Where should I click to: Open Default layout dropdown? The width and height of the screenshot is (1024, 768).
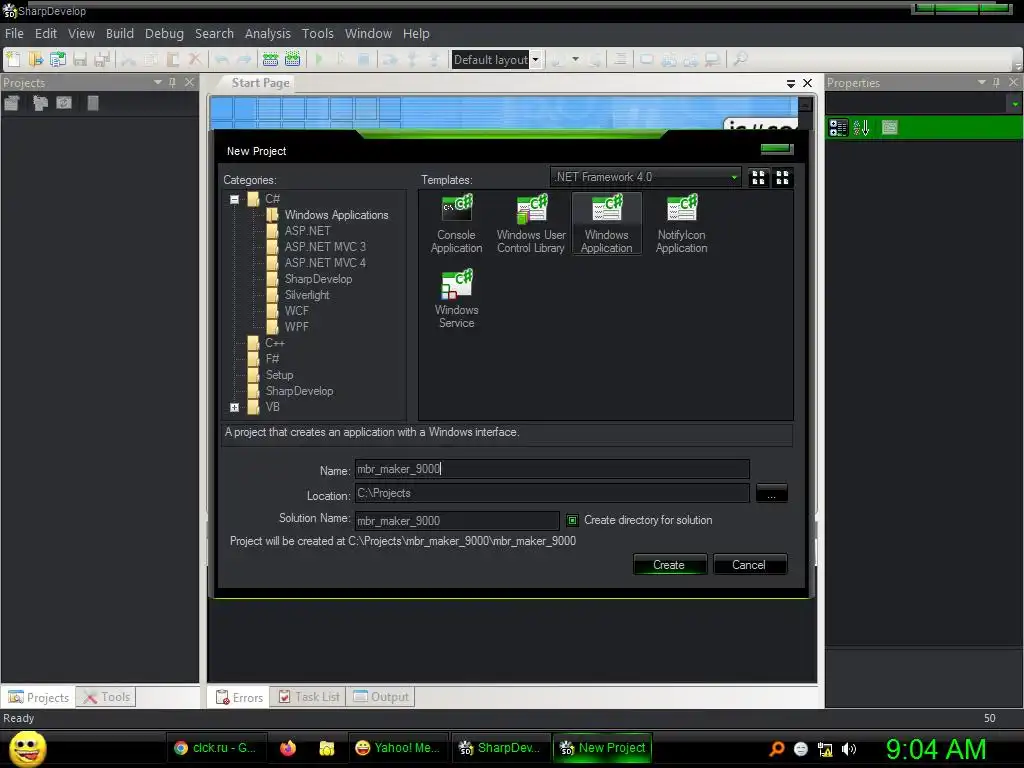[x=536, y=59]
